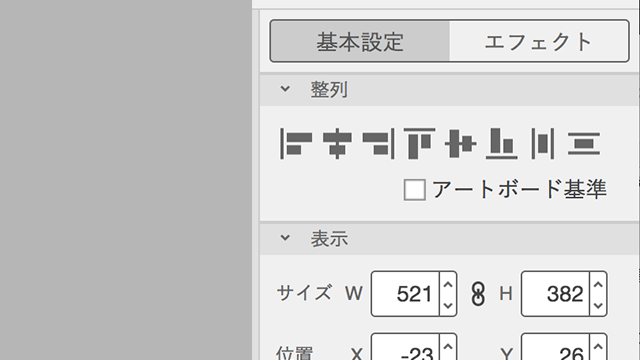Switch to the エフェクト tab
Screen dimensions: 640x360
539,41
